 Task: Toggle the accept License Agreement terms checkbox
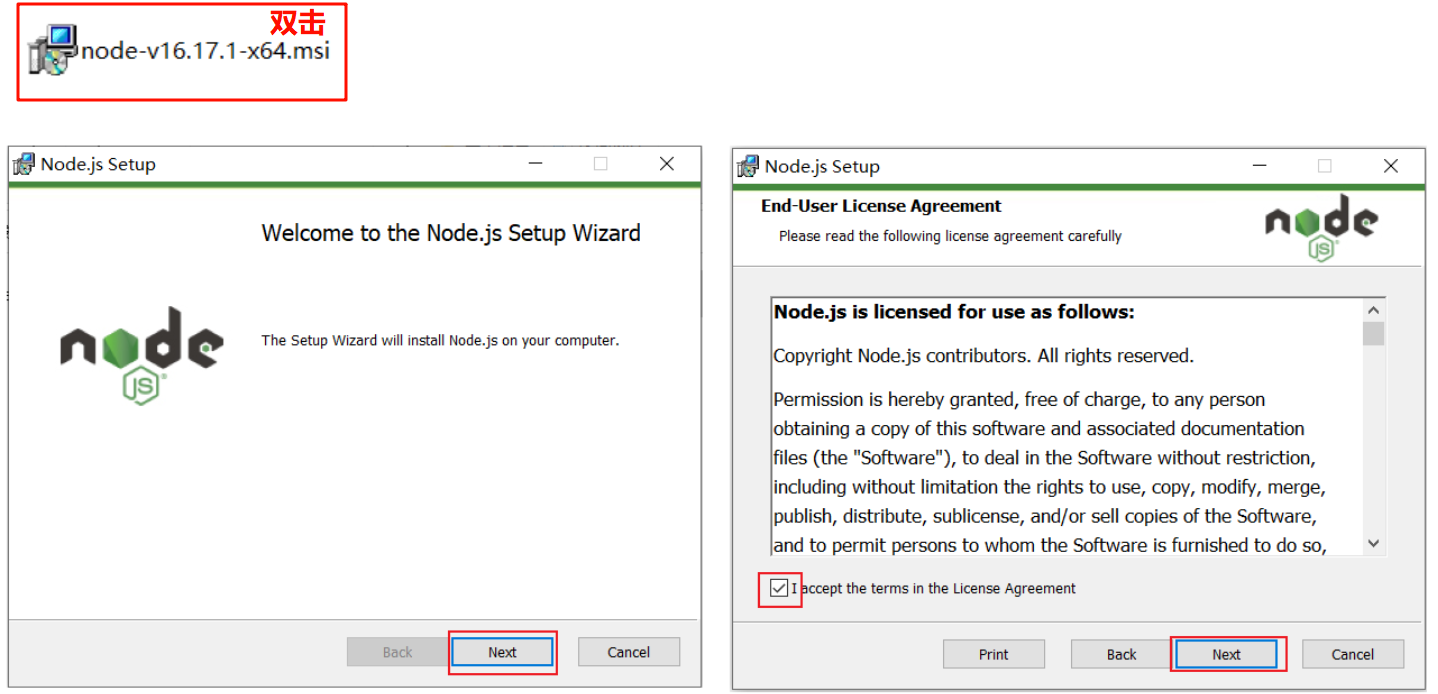[x=779, y=588]
